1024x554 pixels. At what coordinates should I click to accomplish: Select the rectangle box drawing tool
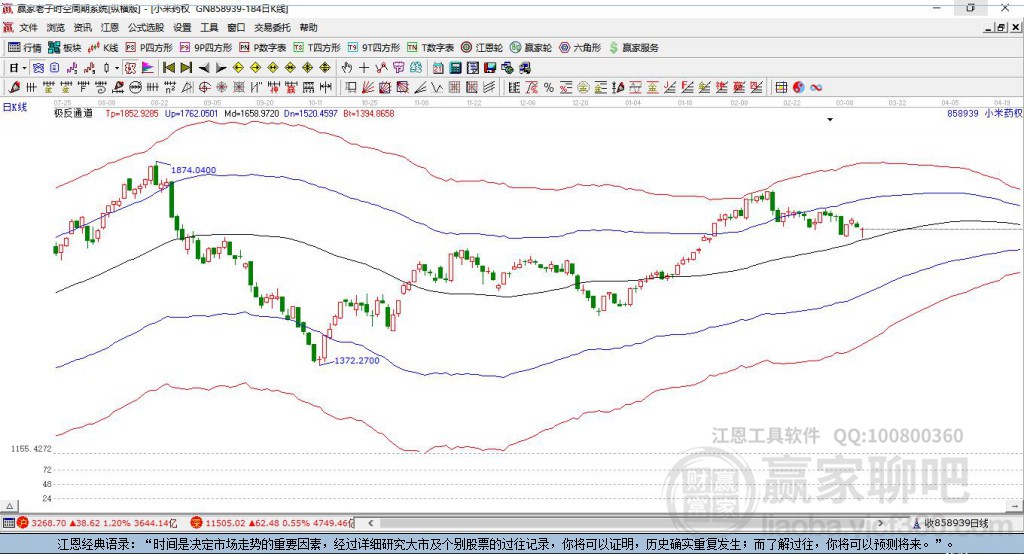[351, 88]
